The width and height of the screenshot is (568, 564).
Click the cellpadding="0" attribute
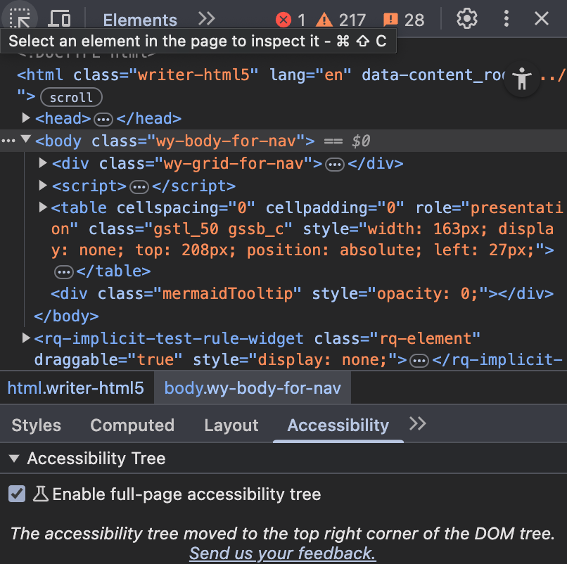[335, 208]
